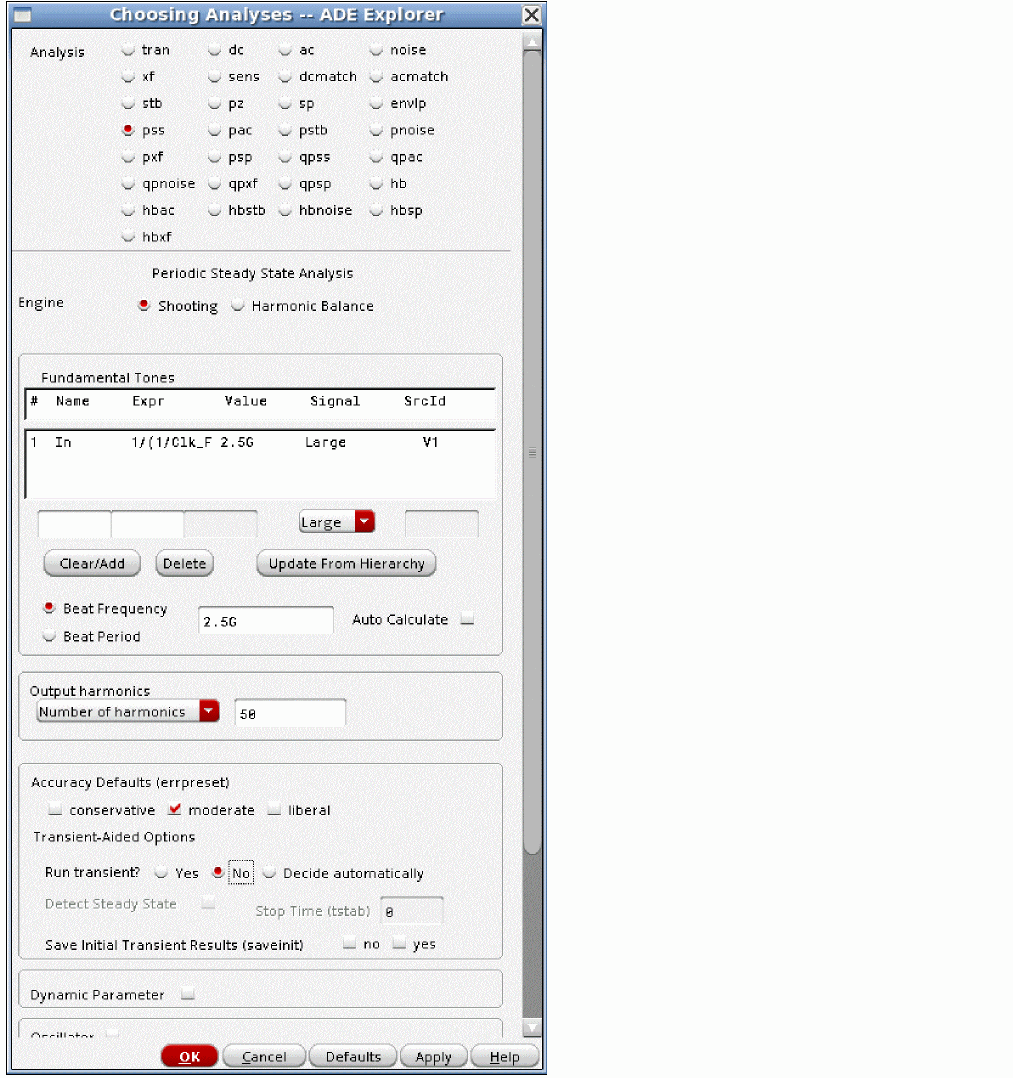Click the red OK button

(189, 1057)
